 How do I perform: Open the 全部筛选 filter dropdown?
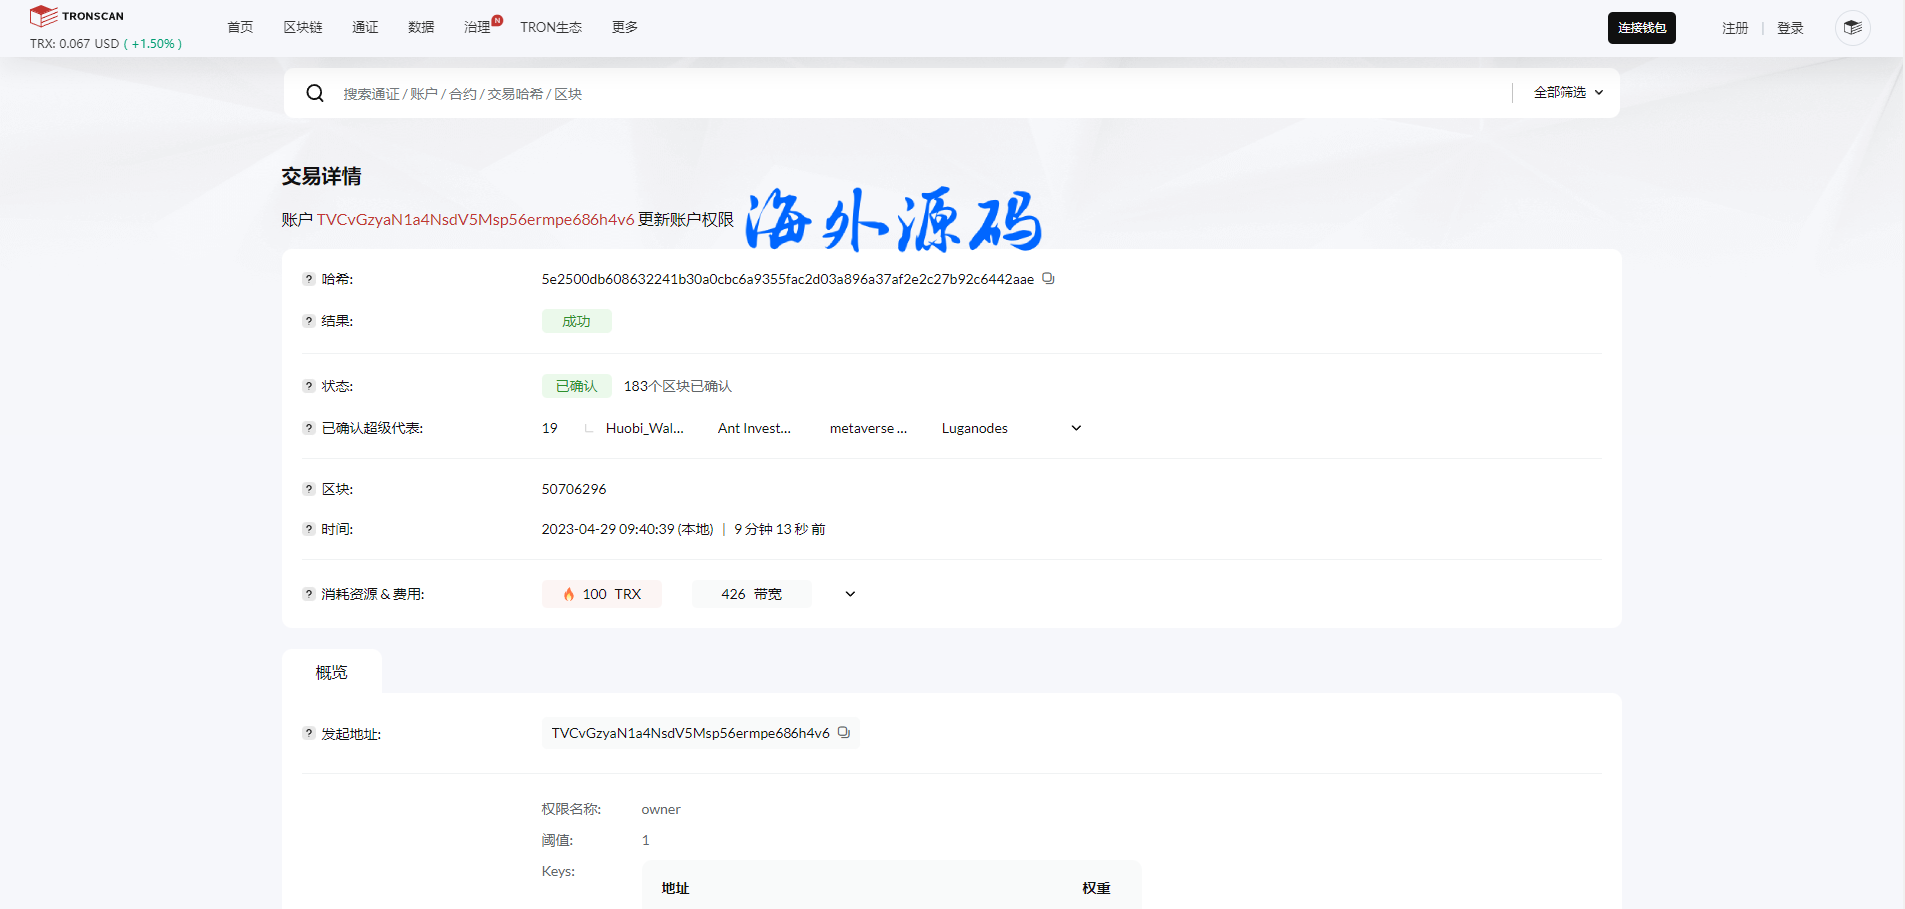pos(1568,92)
